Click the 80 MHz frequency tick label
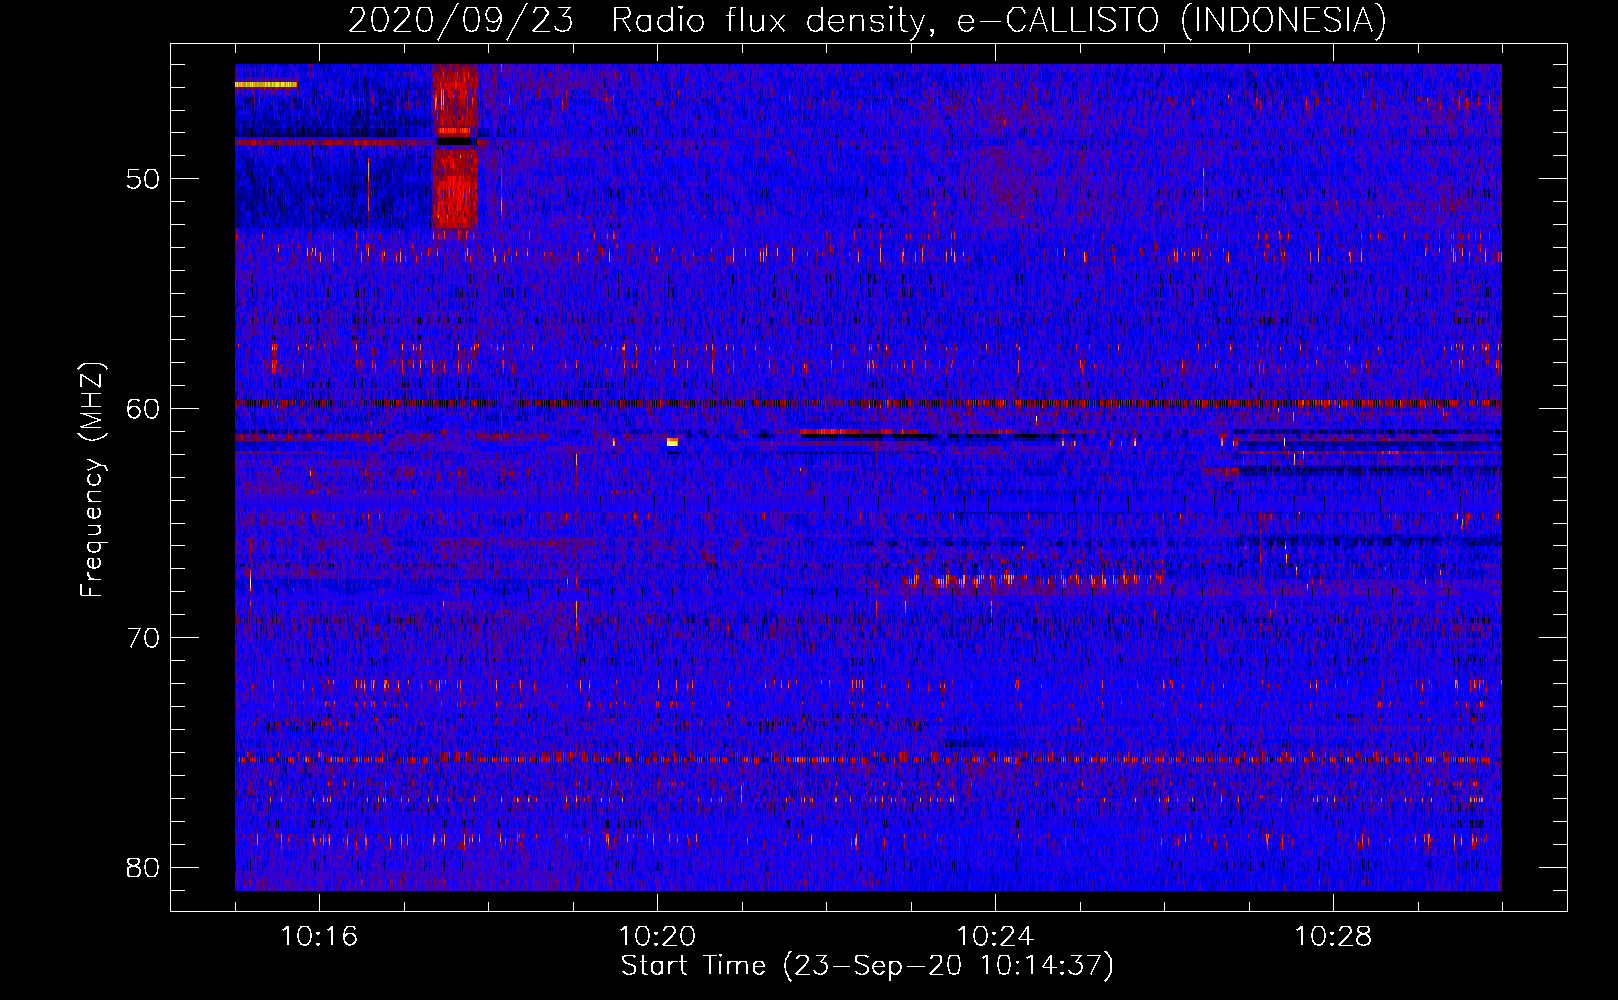 143,867
